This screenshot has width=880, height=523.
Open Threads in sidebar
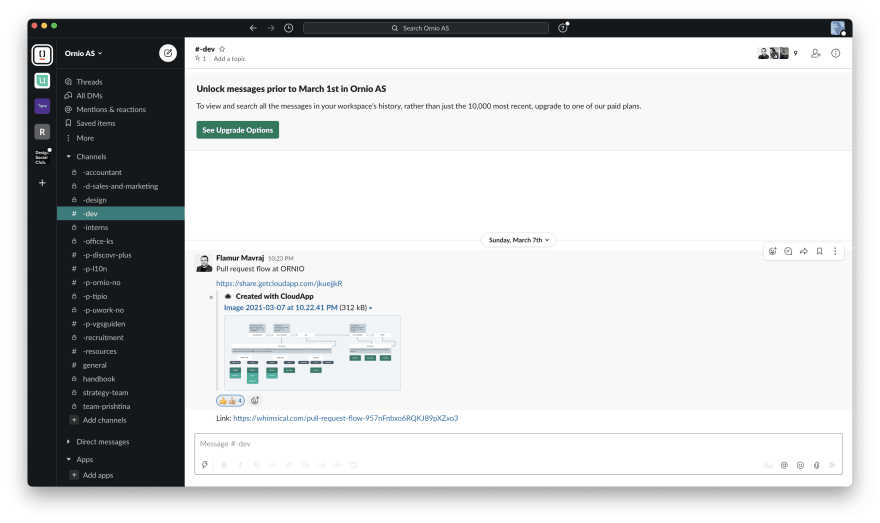(x=89, y=82)
